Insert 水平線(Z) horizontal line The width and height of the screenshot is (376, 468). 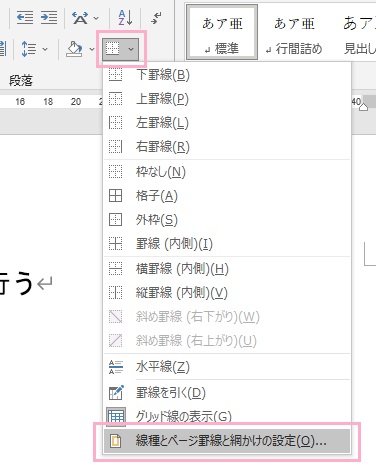click(227, 367)
